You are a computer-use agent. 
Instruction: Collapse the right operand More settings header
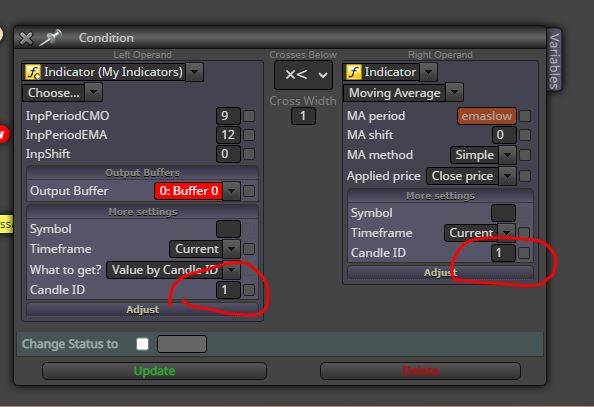tap(440, 196)
